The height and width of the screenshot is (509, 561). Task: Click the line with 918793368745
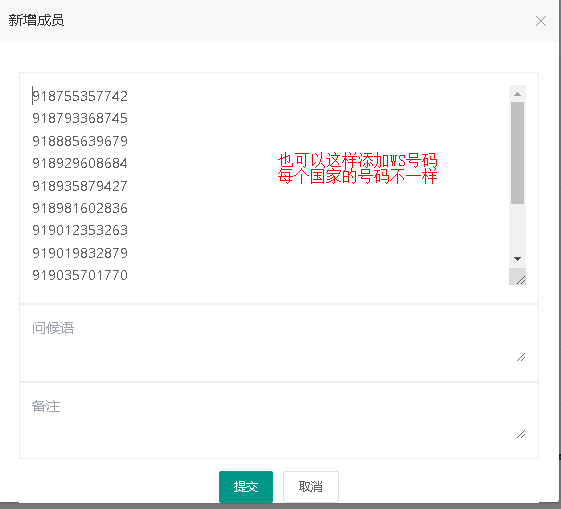point(80,118)
